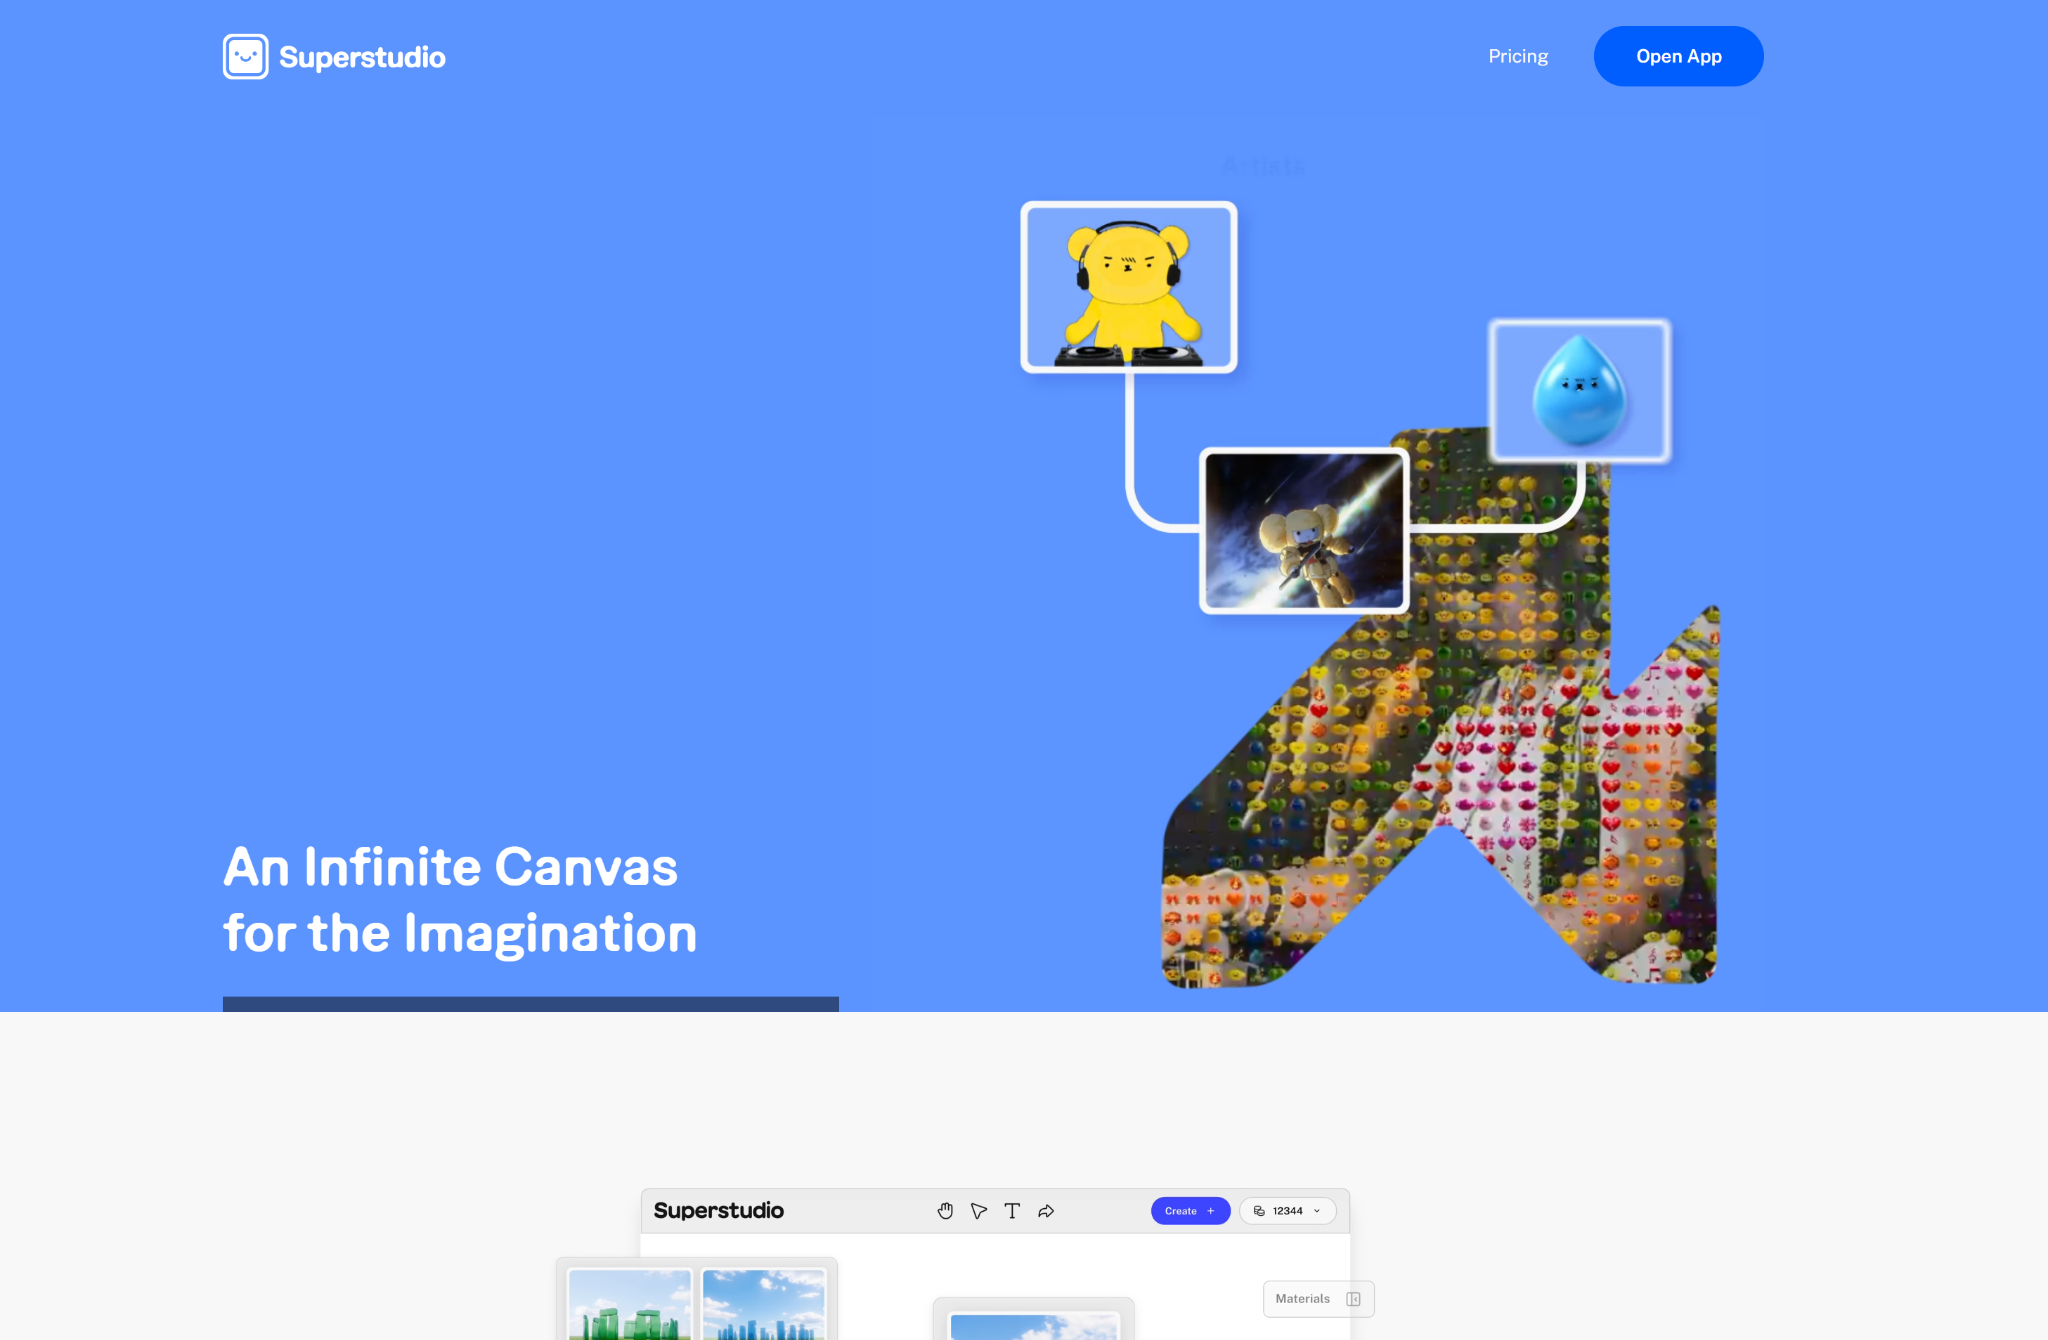Open the Materials panel
The height and width of the screenshot is (1340, 2048).
1302,1299
